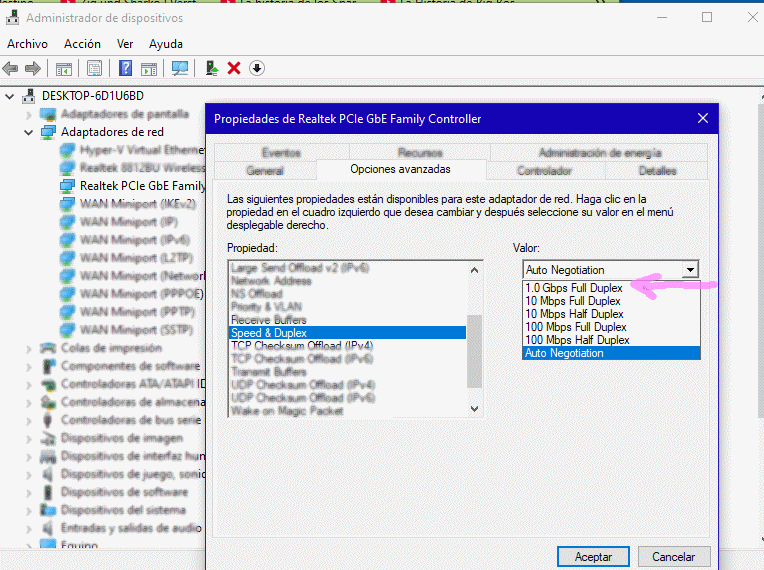Switch to the Controlador tab
This screenshot has width=764, height=570.
(544, 171)
